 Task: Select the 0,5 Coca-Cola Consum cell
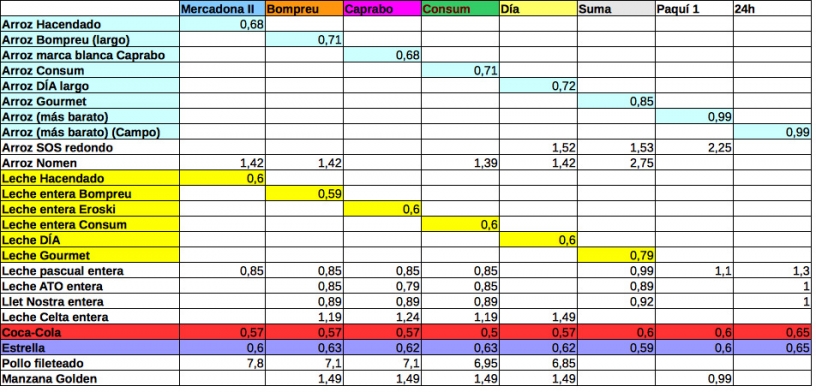461,332
